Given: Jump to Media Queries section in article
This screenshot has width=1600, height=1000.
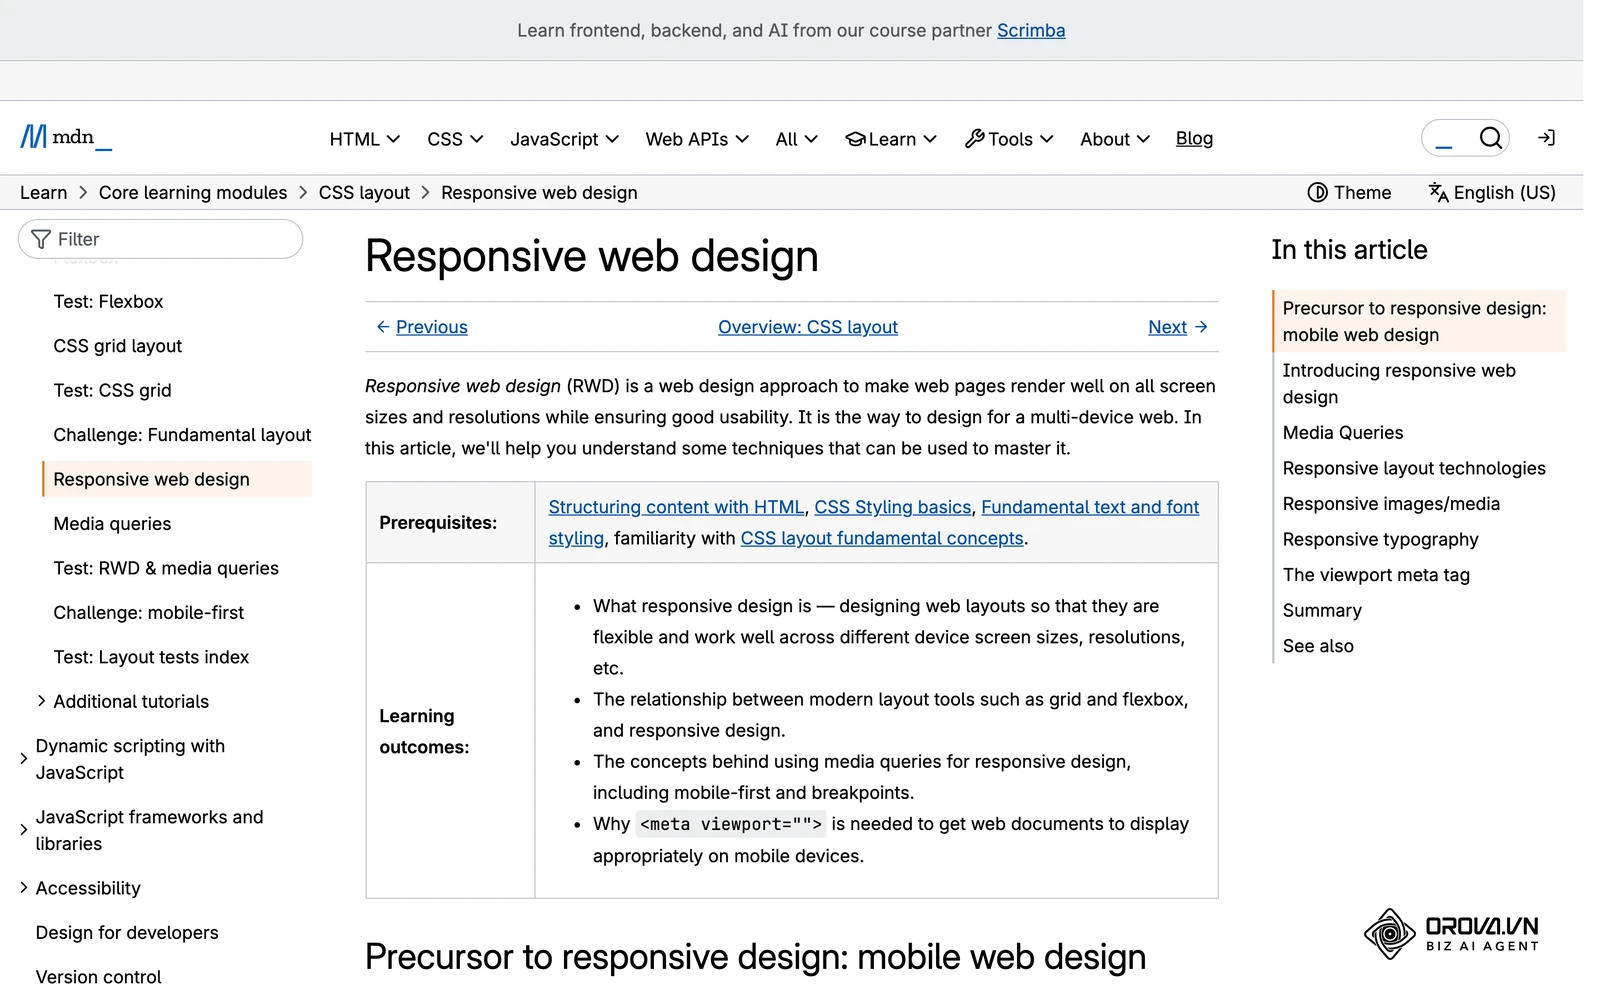Looking at the screenshot, I should tap(1343, 432).
